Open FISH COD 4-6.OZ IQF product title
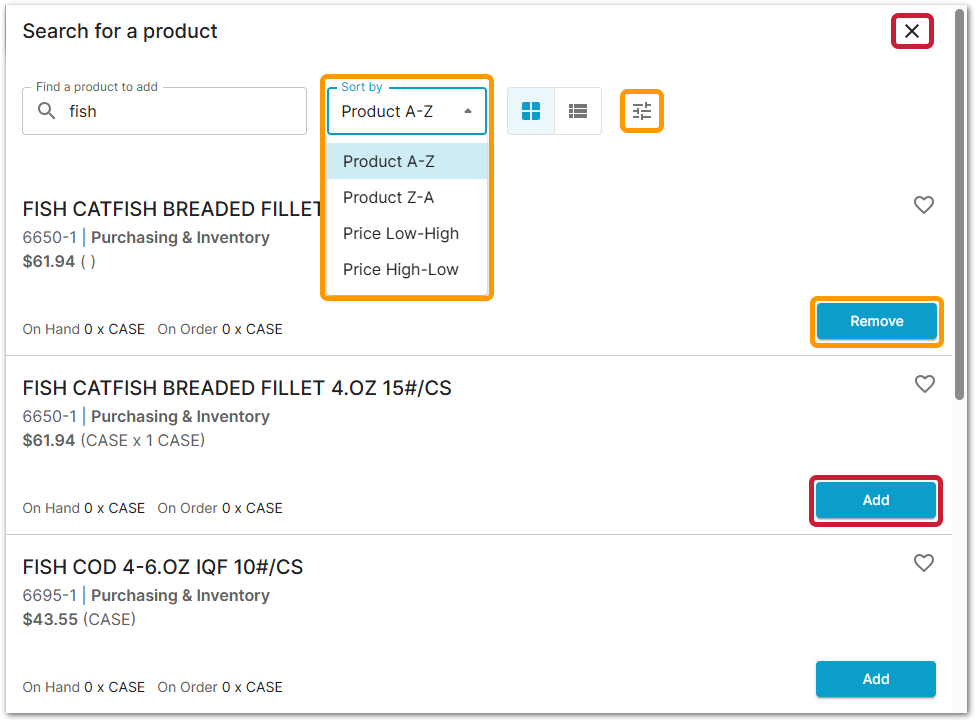 pos(163,567)
